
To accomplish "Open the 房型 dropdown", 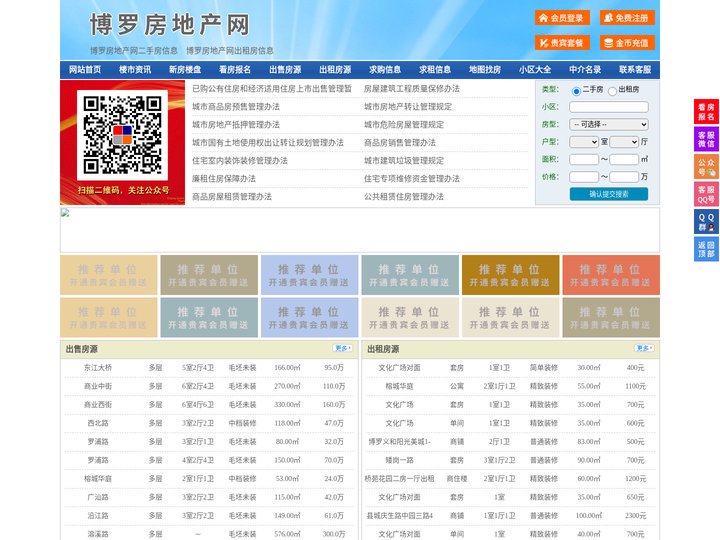I will (x=609, y=124).
